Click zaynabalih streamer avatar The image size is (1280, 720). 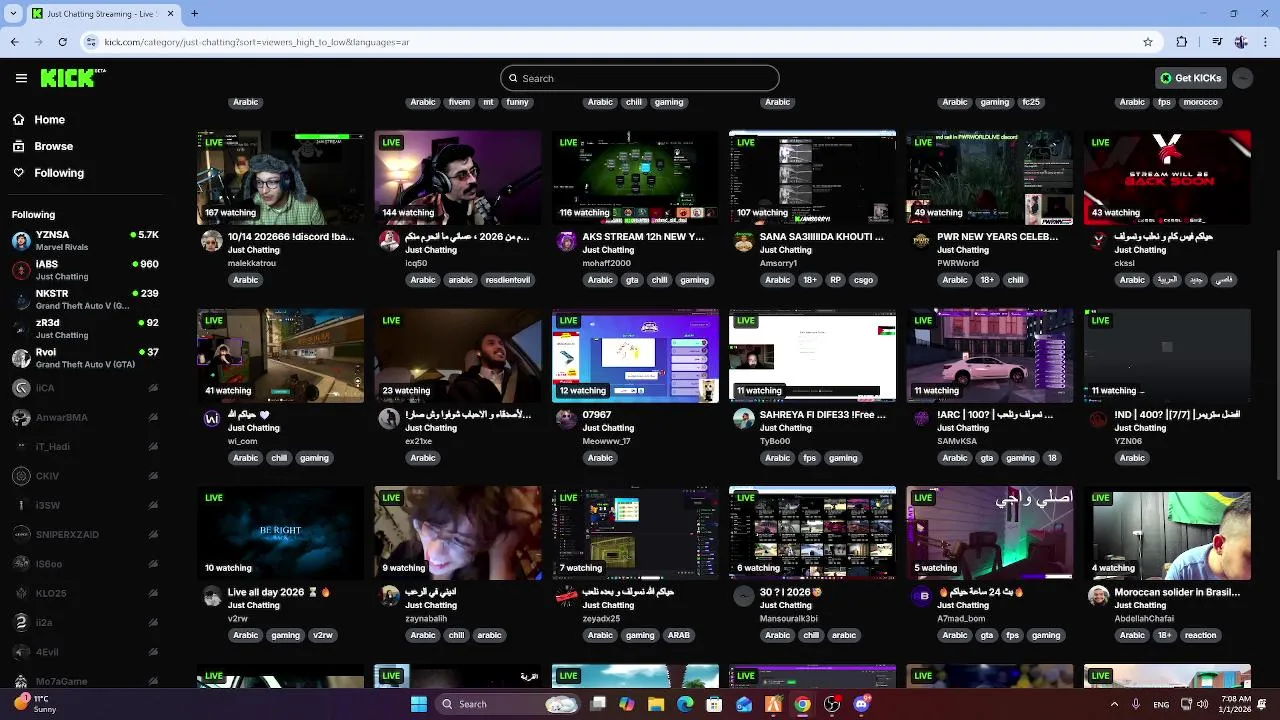[x=389, y=595]
